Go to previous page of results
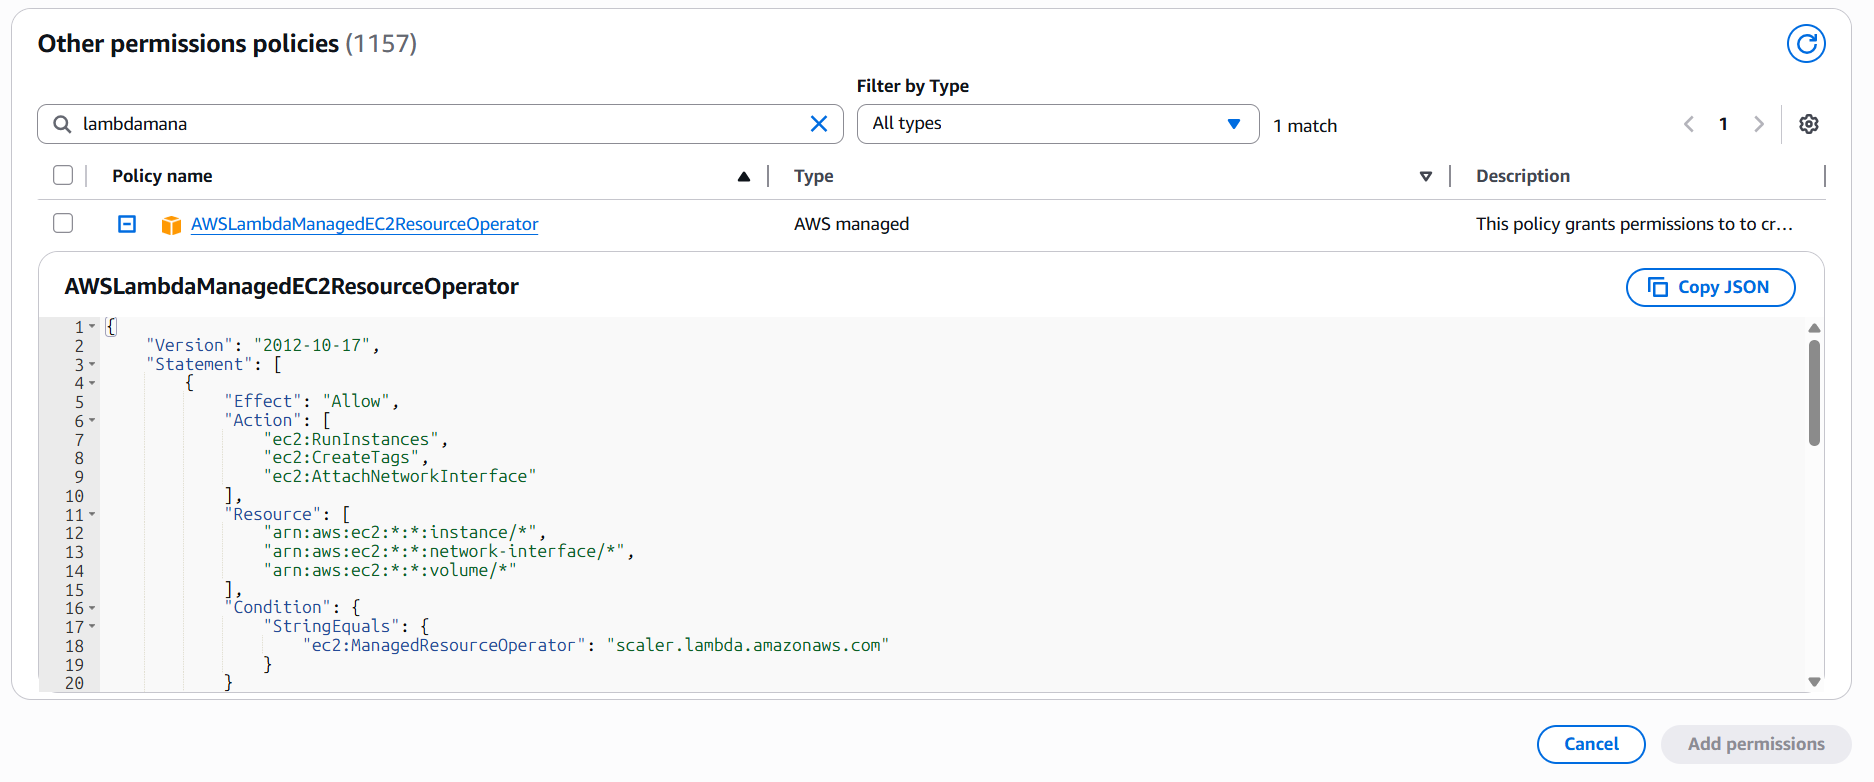Image resolution: width=1874 pixels, height=782 pixels. (x=1689, y=124)
